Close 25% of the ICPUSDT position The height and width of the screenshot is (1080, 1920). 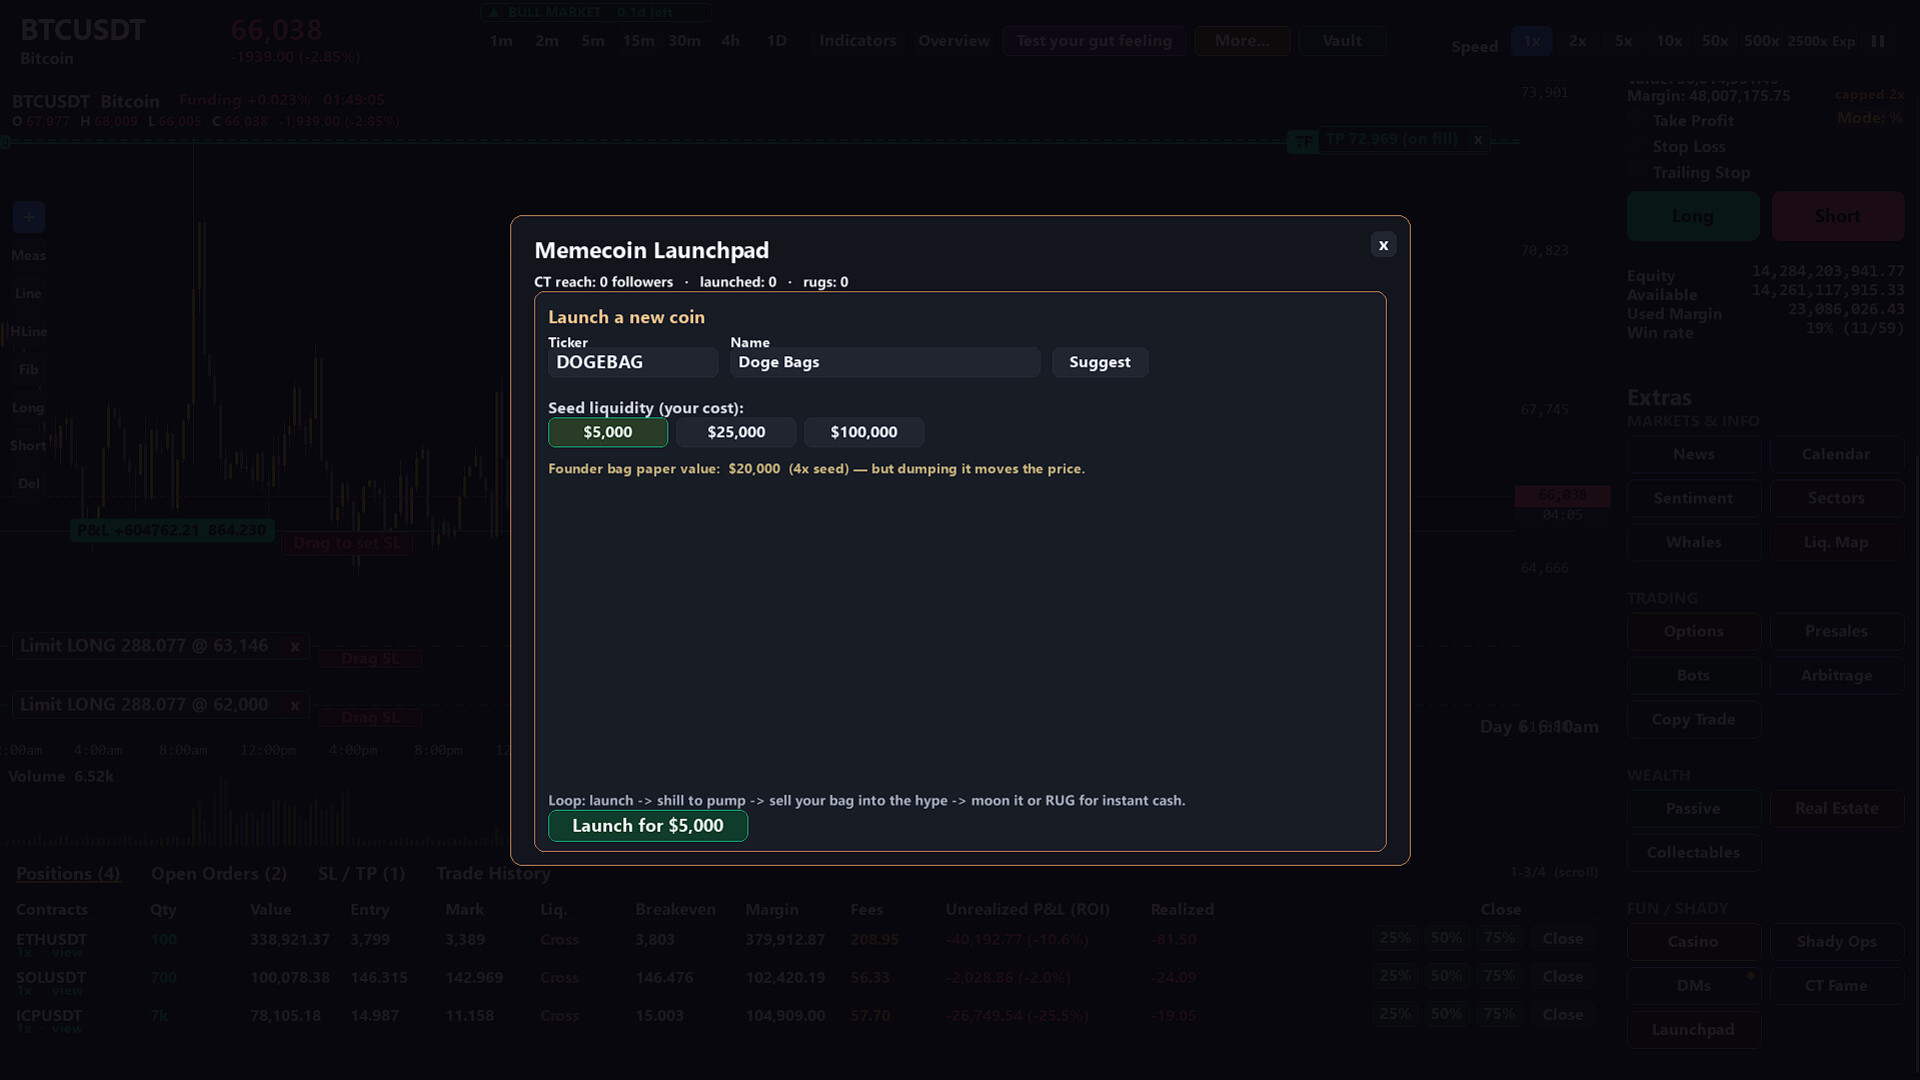point(1395,1014)
